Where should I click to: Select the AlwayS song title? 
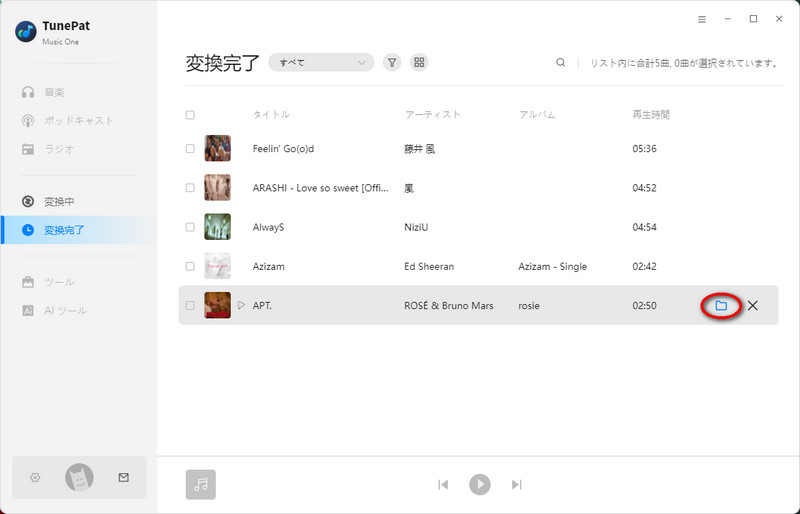pyautogui.click(x=268, y=227)
